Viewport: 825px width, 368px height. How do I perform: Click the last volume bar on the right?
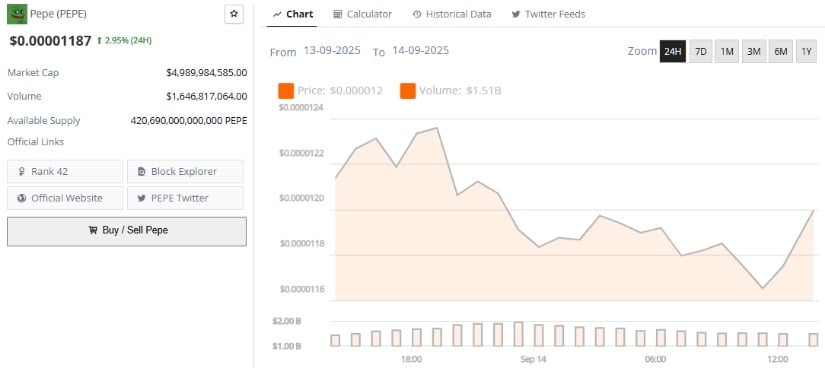[x=813, y=340]
